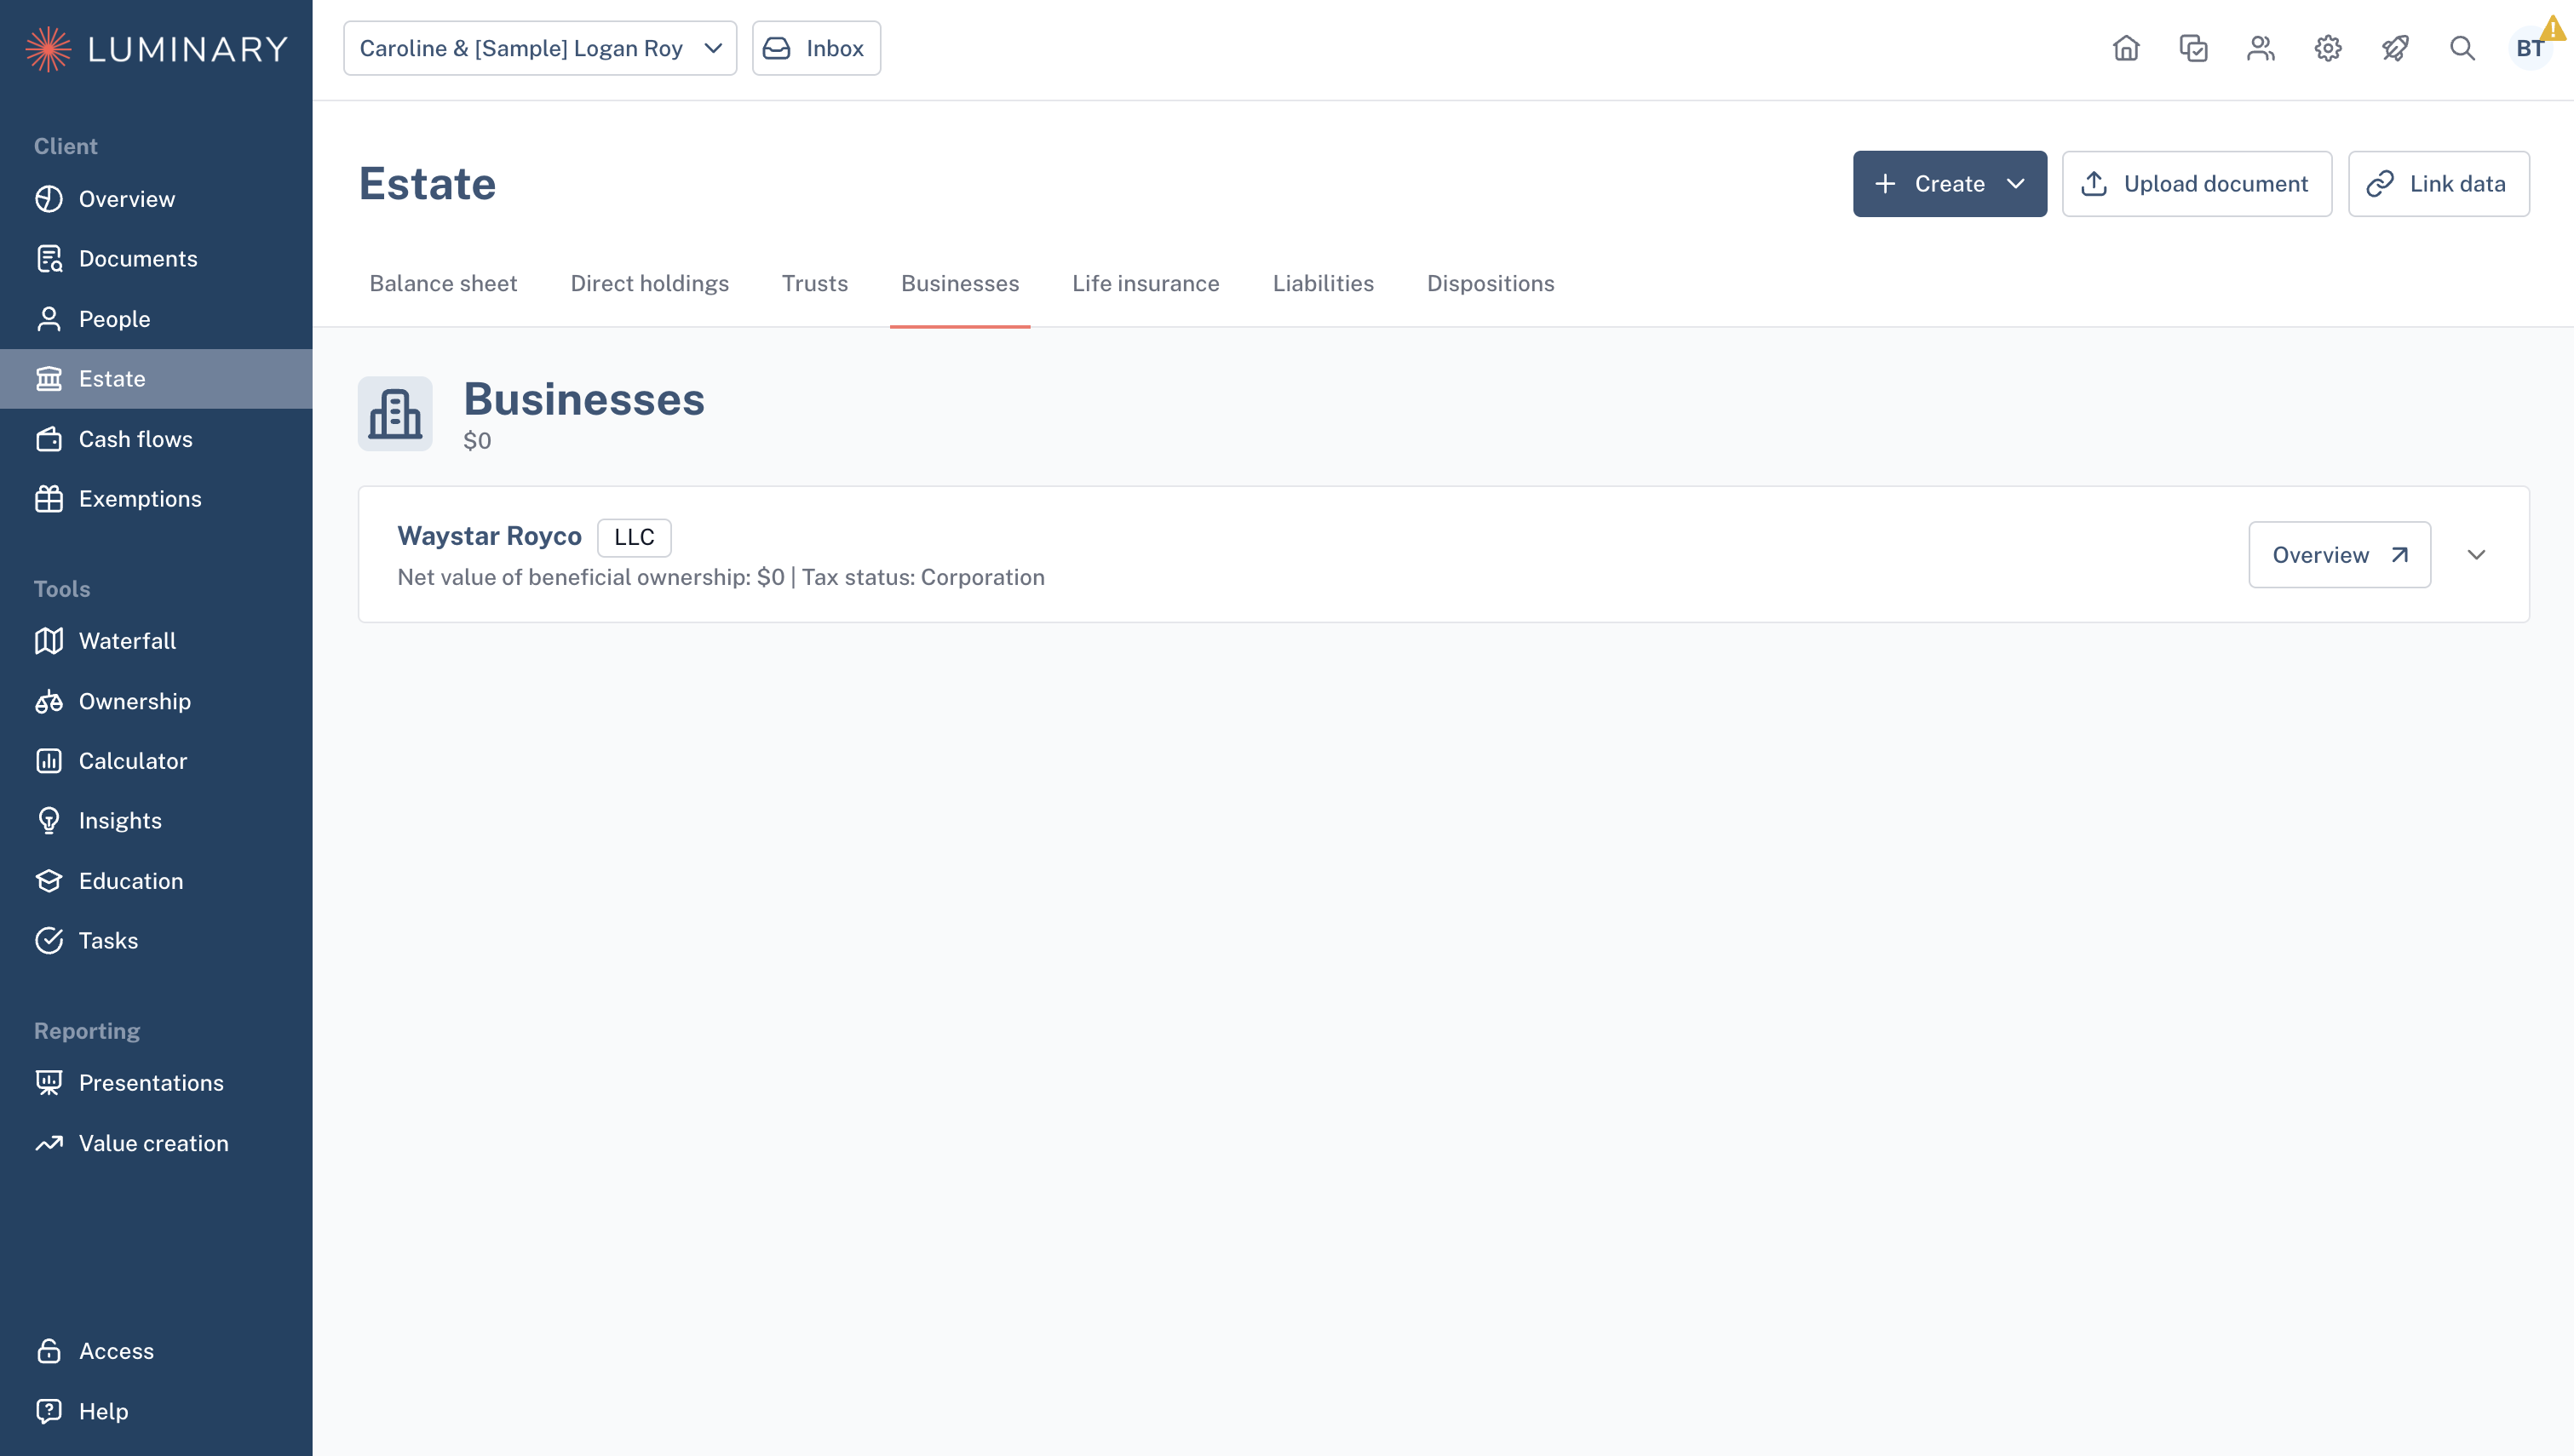Click the LLC badge on Waystar Royco
The height and width of the screenshot is (1456, 2574).
(x=634, y=537)
